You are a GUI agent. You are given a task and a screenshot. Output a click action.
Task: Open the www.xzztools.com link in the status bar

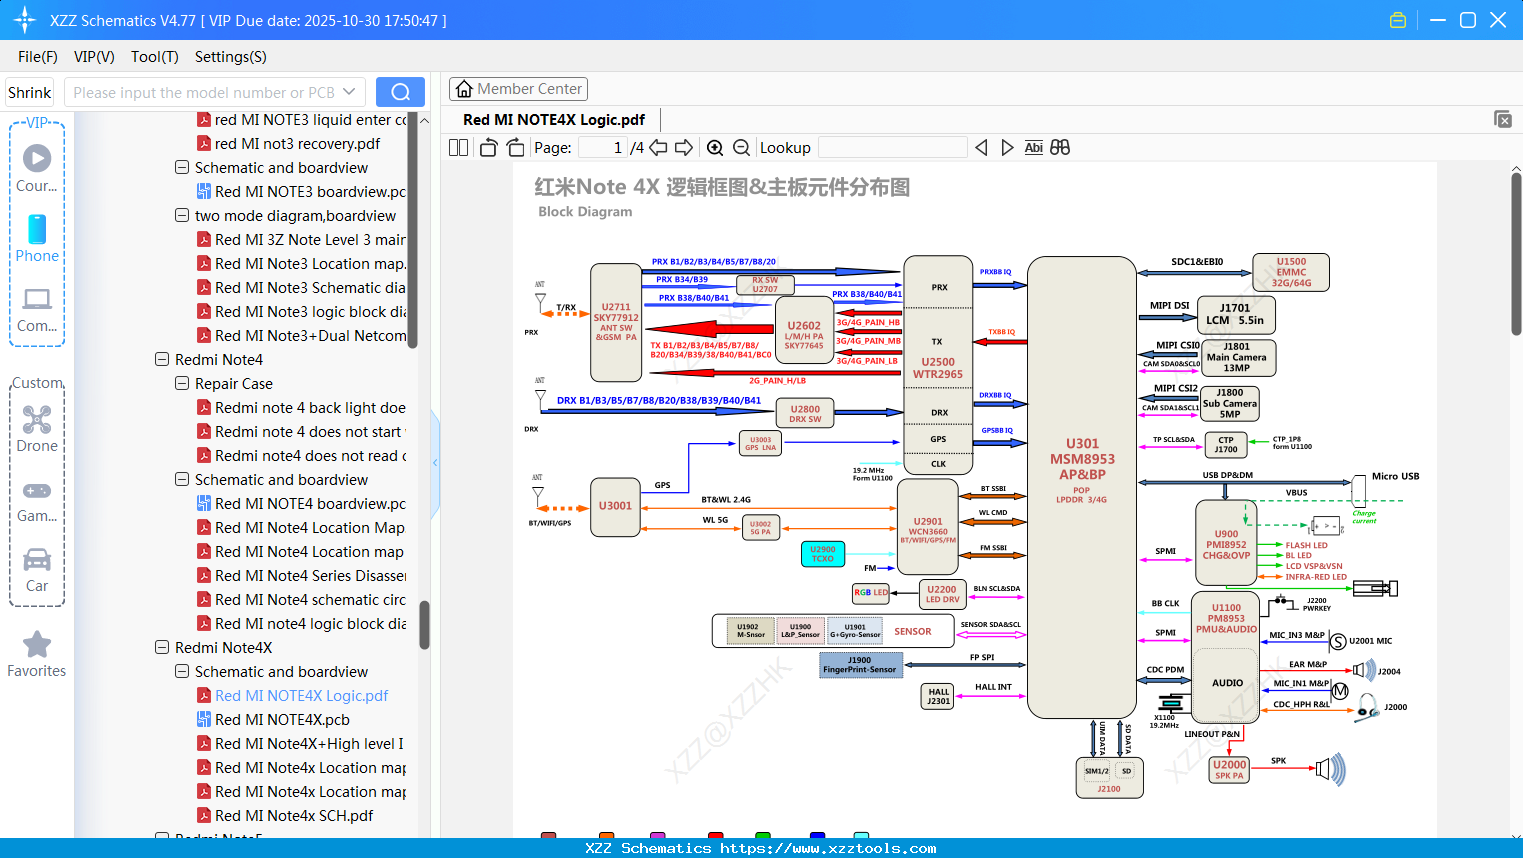[x=829, y=848]
